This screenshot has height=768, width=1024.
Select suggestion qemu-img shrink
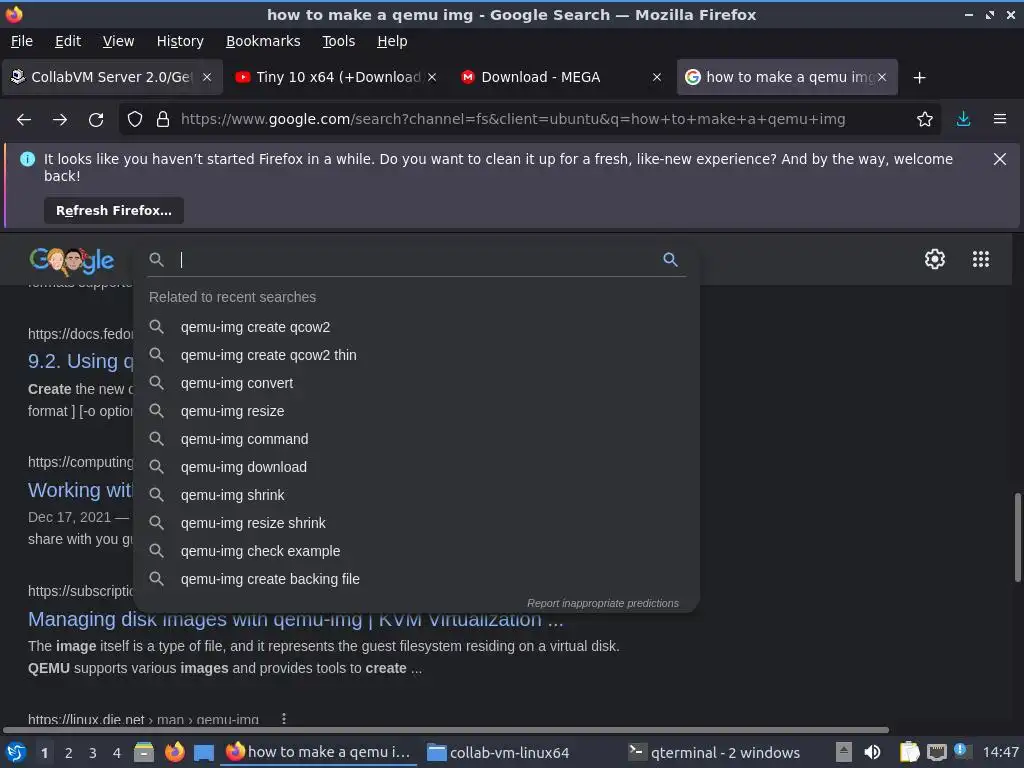click(416, 495)
